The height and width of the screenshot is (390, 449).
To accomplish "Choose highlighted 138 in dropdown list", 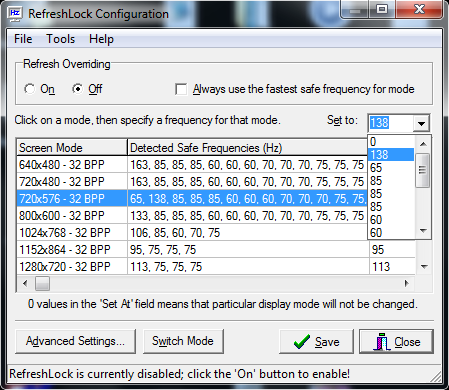I will coord(391,155).
